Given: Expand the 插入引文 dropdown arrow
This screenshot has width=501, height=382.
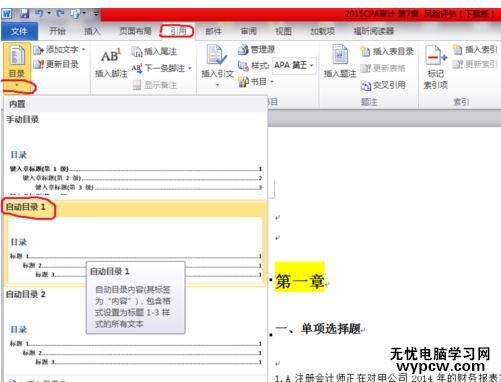Looking at the screenshot, I should coord(217,85).
